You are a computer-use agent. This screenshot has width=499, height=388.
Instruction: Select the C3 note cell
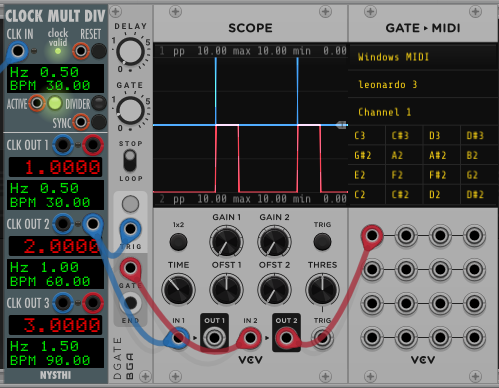(367, 135)
